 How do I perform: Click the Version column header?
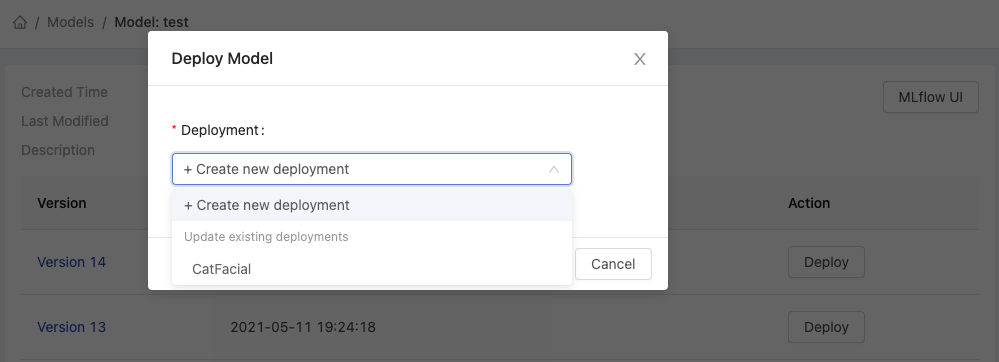[62, 203]
